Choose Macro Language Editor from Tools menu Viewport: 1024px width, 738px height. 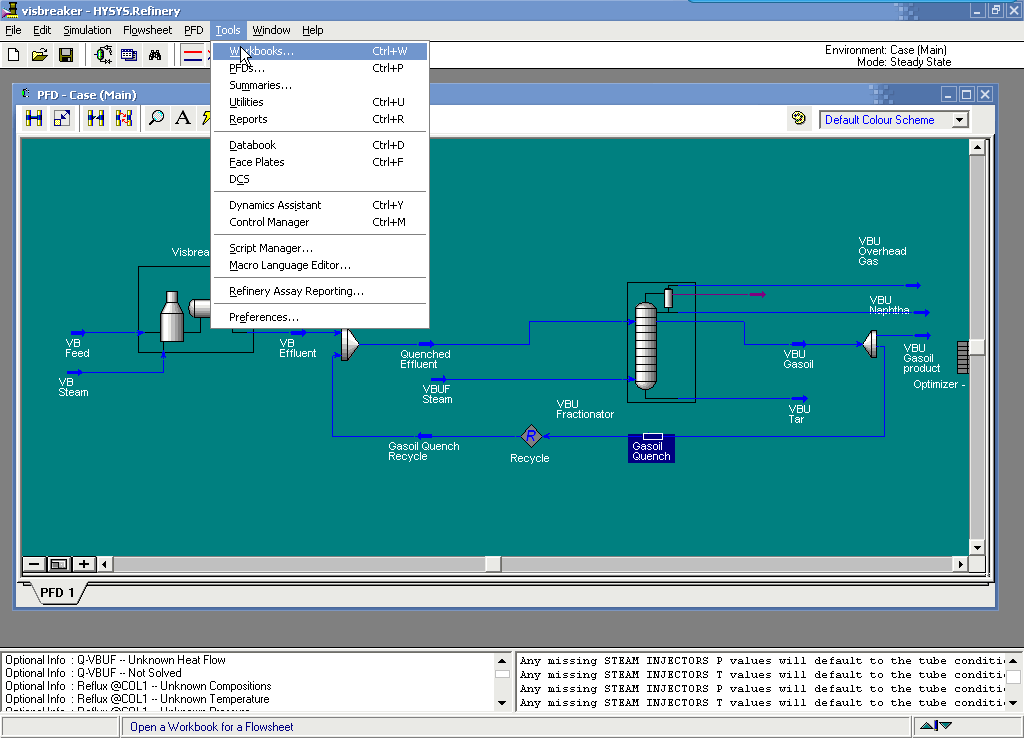pos(320,265)
